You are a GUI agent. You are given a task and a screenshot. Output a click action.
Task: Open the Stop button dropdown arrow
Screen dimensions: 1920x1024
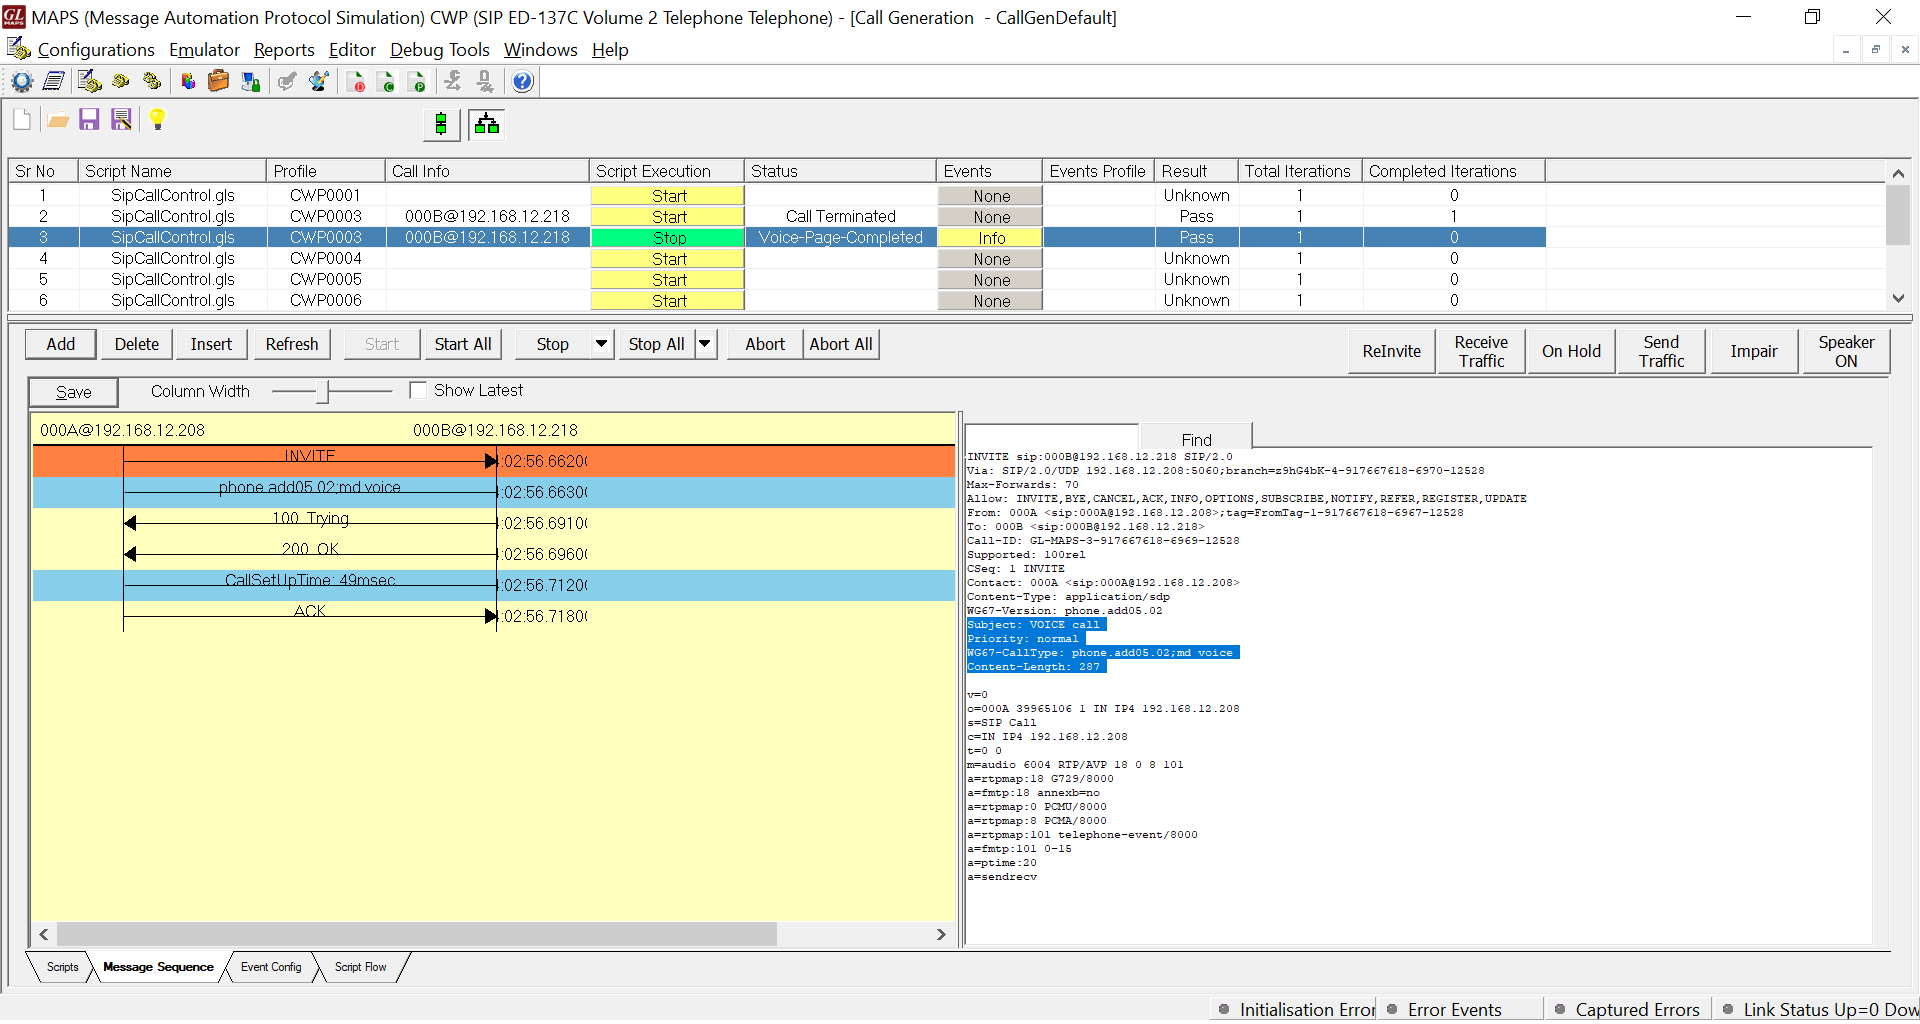[x=601, y=344]
